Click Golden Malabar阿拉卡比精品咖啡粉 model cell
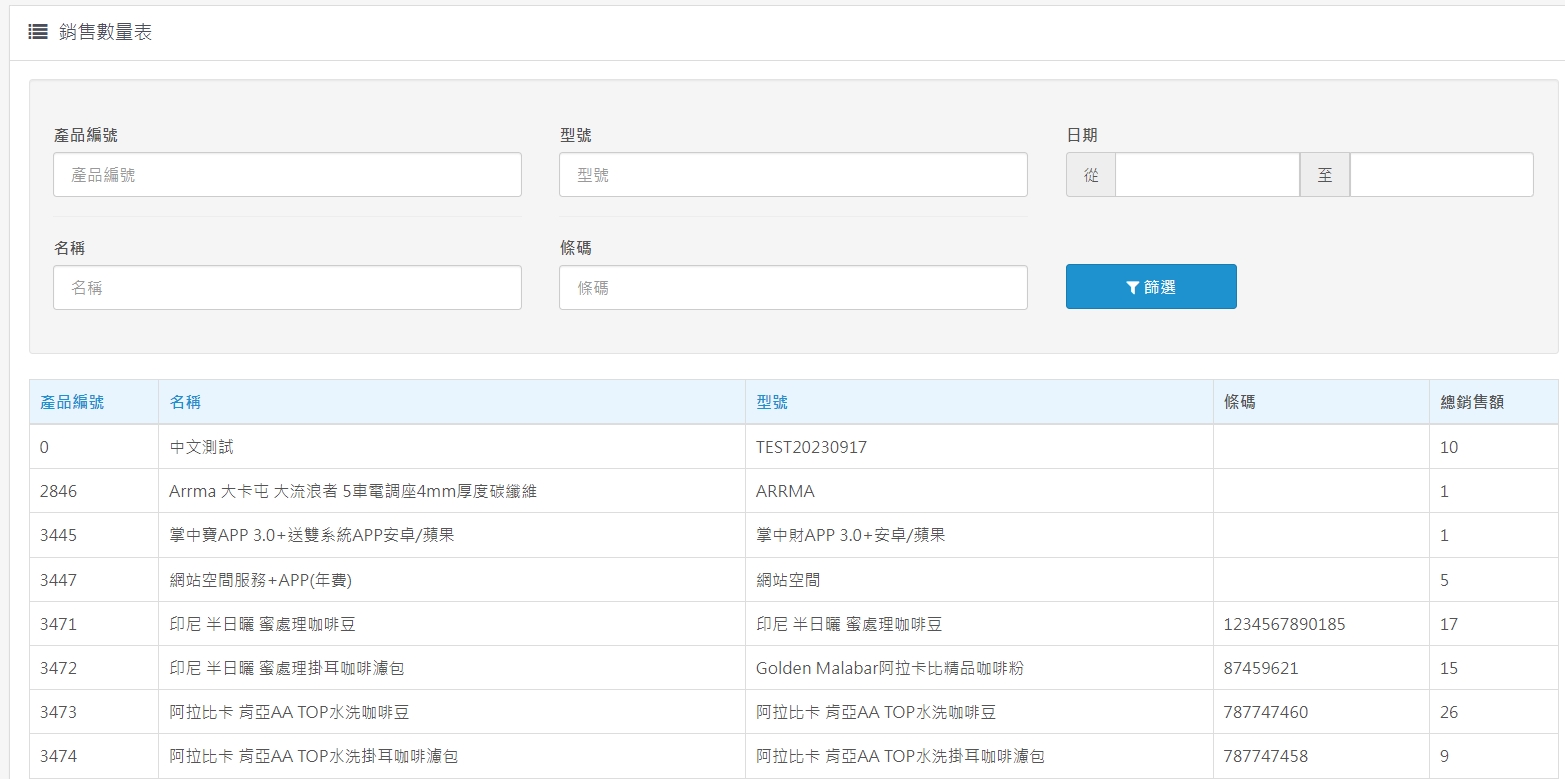The width and height of the screenshot is (1565, 779). 890,668
